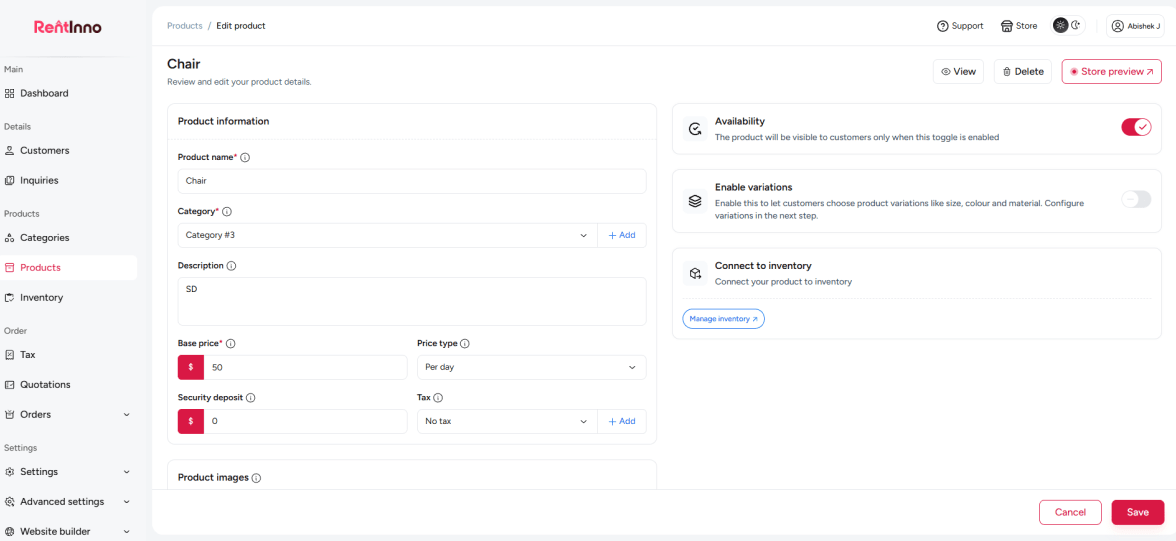
Task: Select Products in the sidebar
Action: [68, 268]
